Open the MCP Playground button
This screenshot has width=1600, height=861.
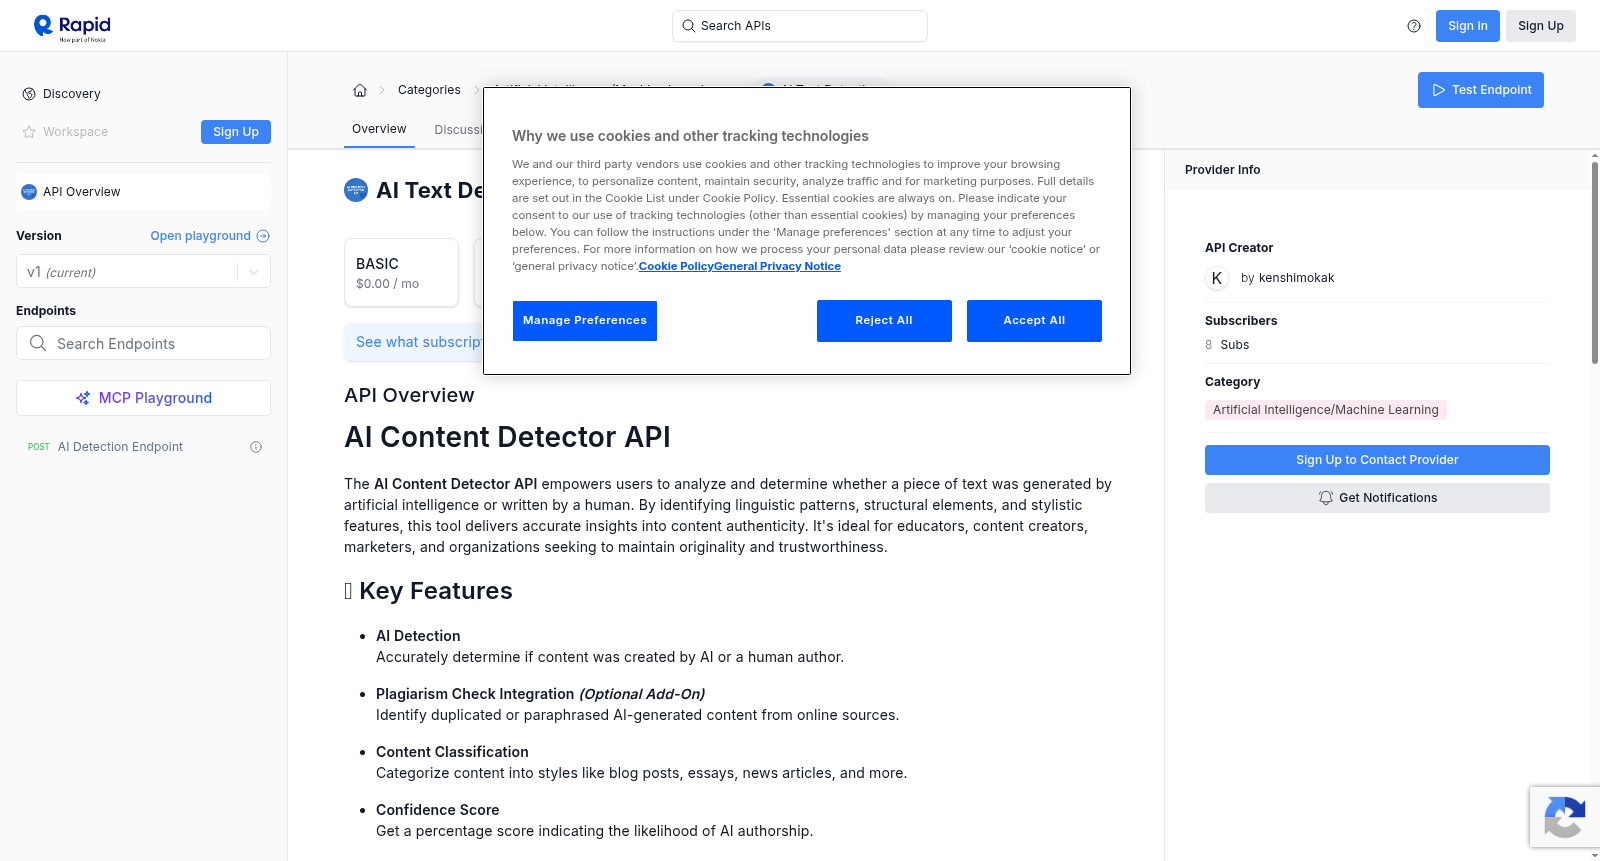(x=143, y=398)
